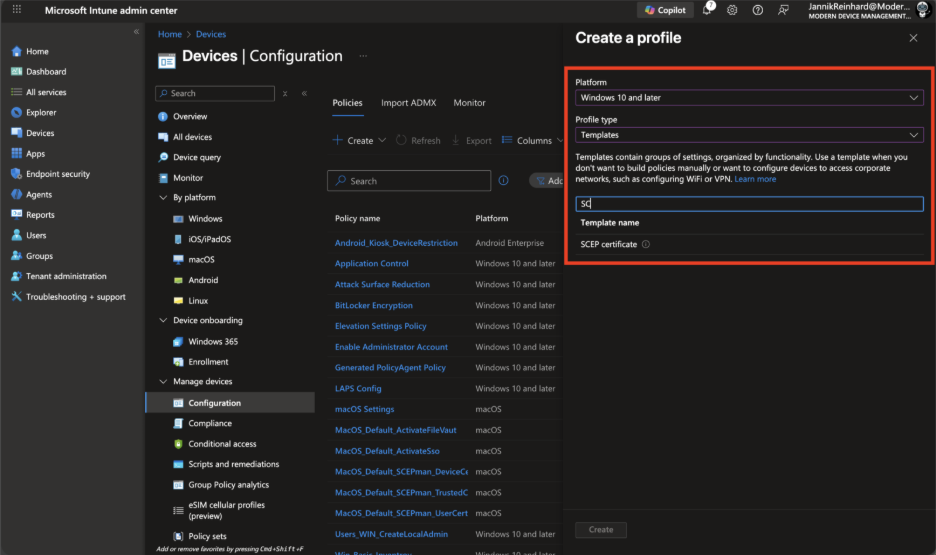Viewport: 936px width, 555px height.
Task: Collapse the Manage devices section
Action: [x=164, y=382]
